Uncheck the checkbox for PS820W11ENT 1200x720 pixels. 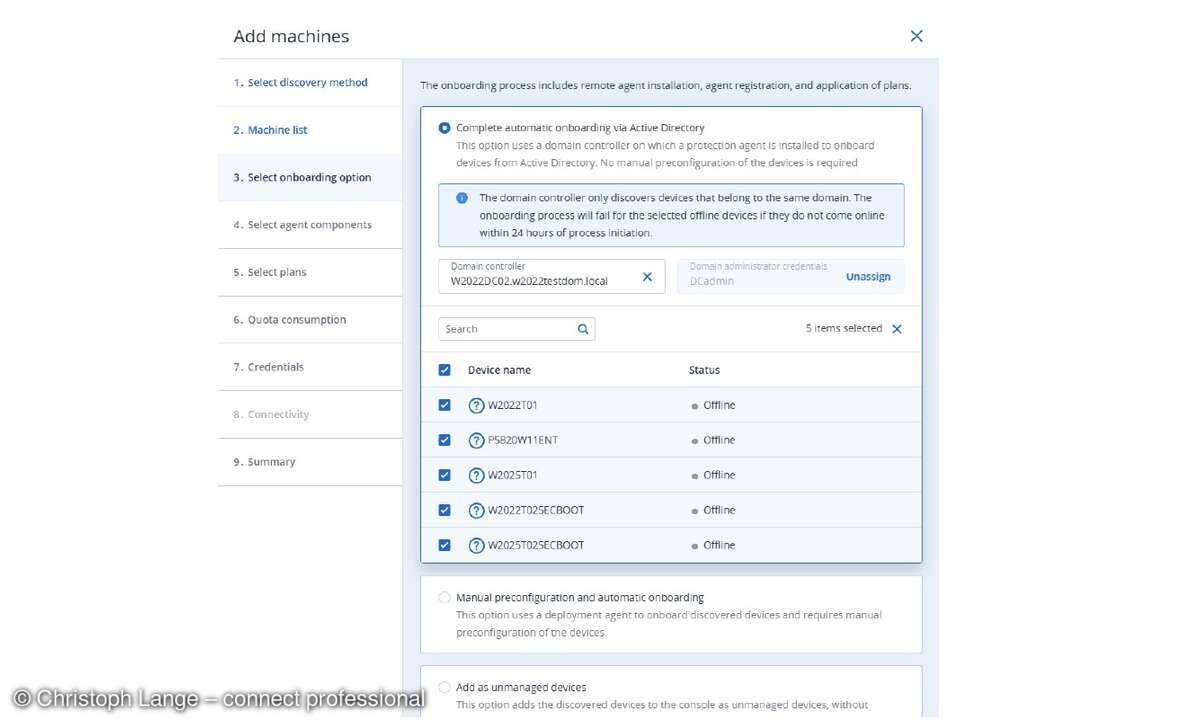click(444, 440)
